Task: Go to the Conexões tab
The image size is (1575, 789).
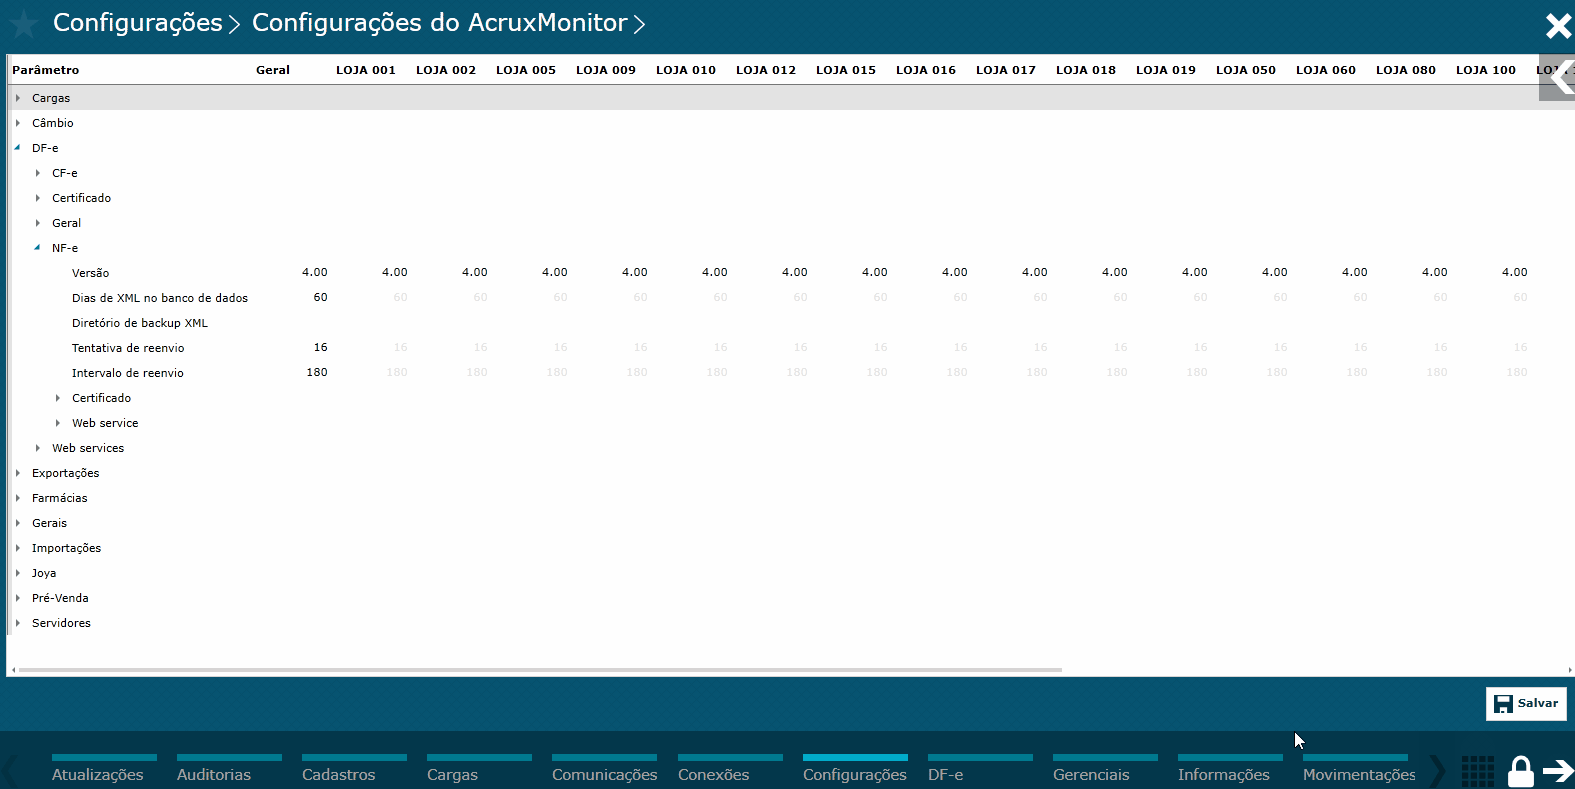Action: point(730,770)
